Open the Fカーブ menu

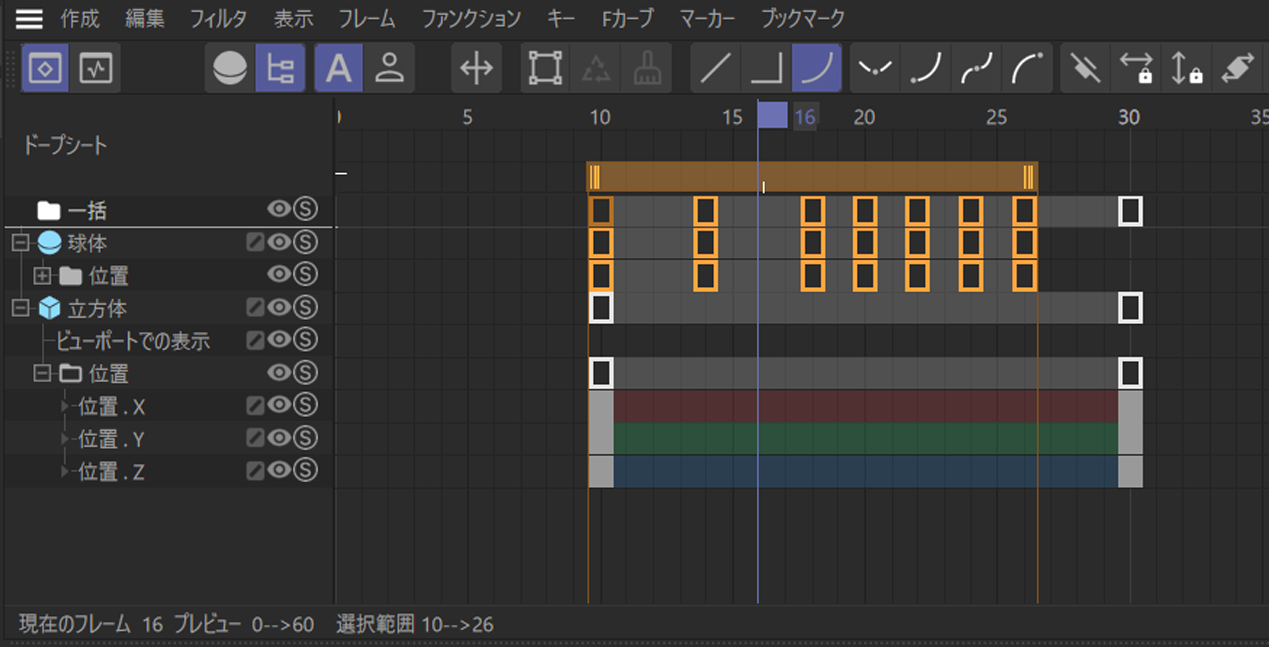[x=627, y=18]
